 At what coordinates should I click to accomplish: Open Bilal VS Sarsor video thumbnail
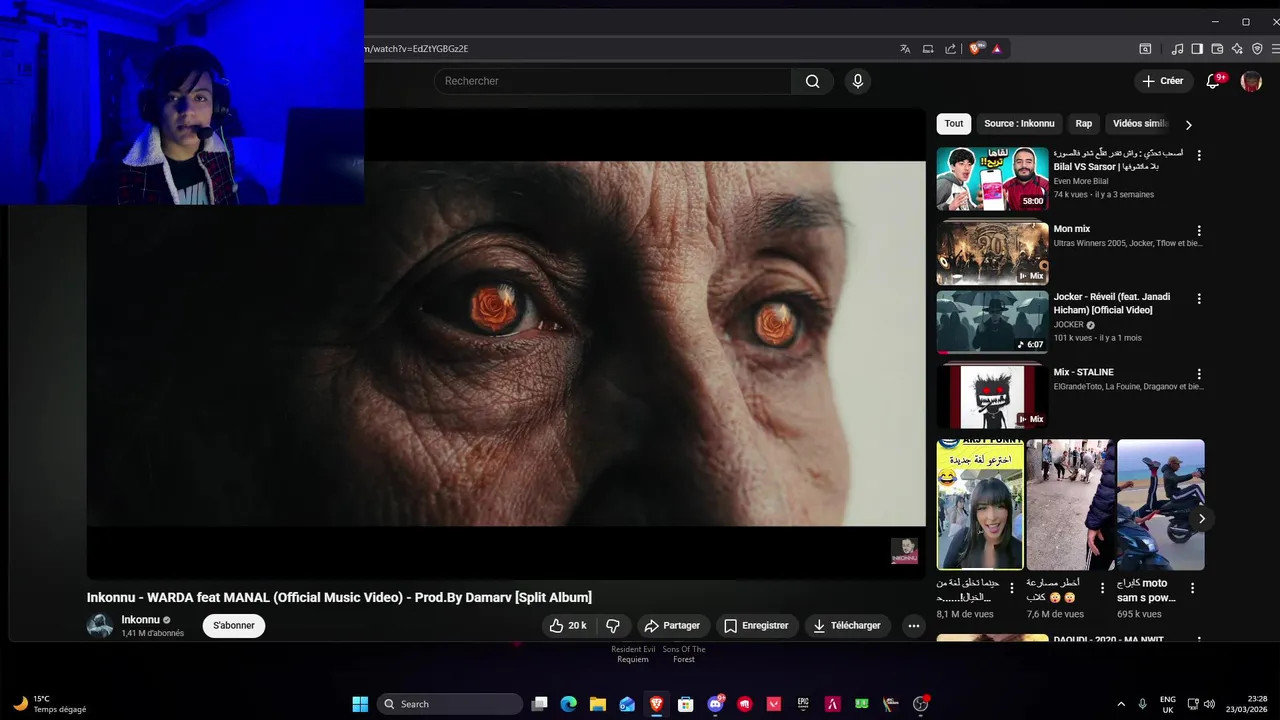[992, 179]
